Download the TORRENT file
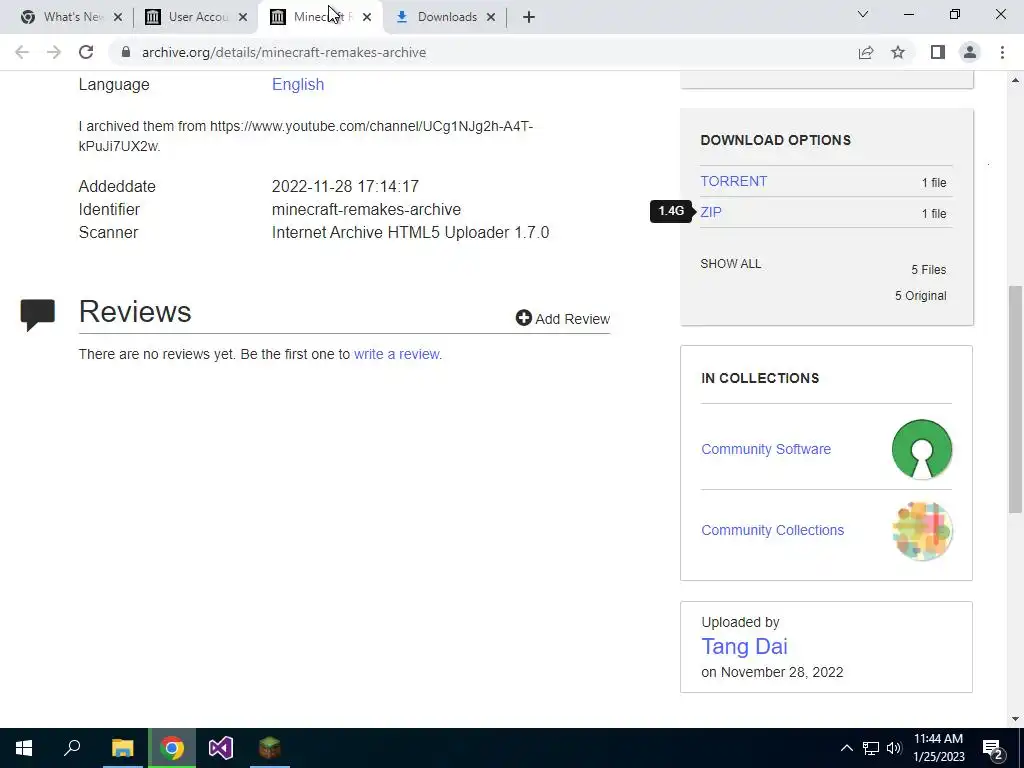 (x=733, y=181)
